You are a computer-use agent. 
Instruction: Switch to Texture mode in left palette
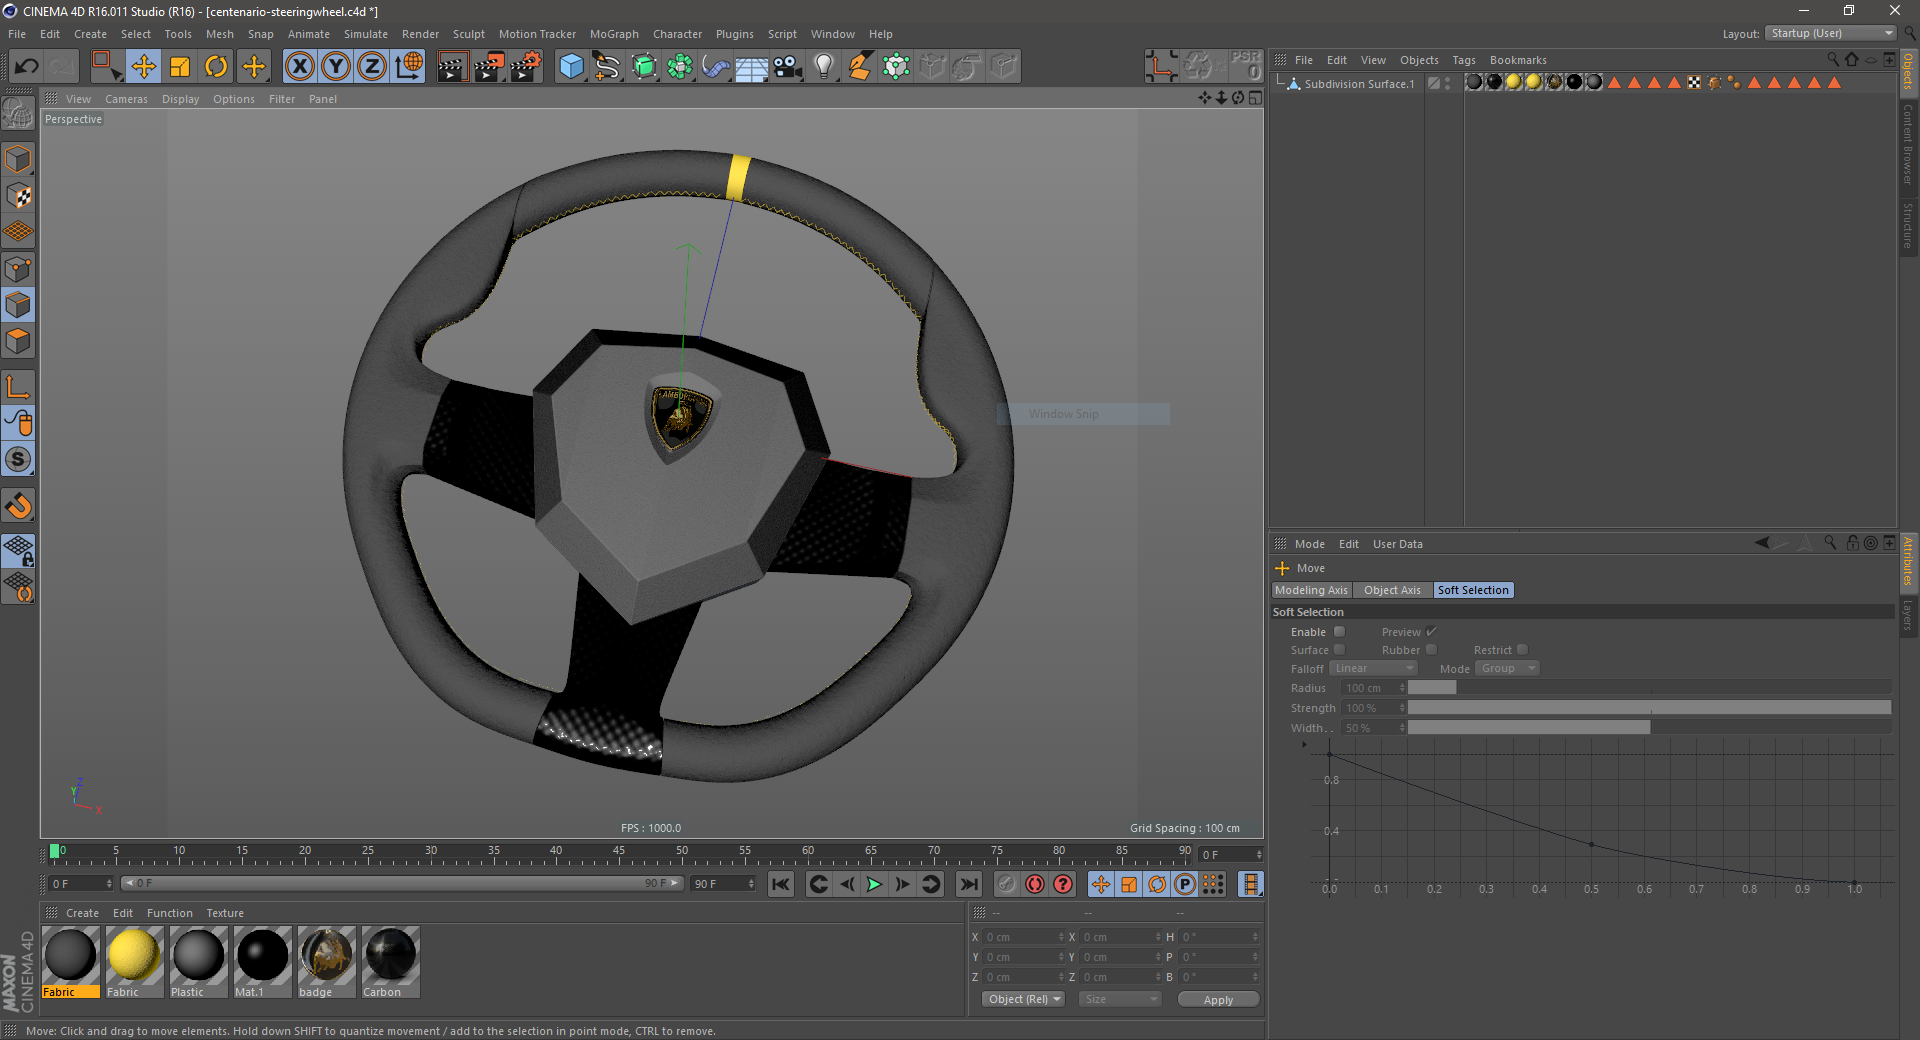(x=18, y=197)
